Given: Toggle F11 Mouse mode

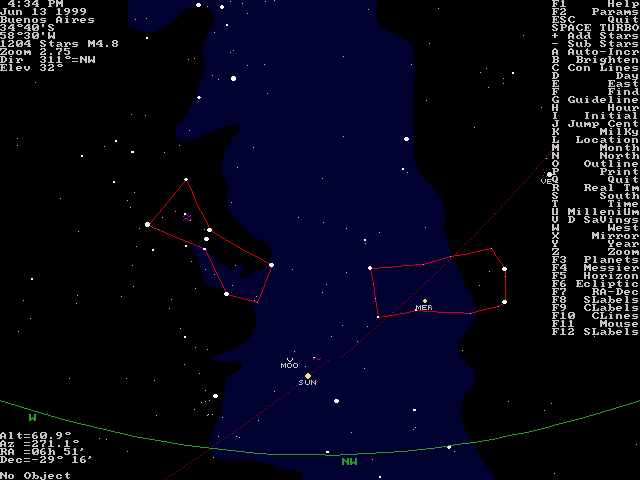Looking at the screenshot, I should click(x=596, y=324).
